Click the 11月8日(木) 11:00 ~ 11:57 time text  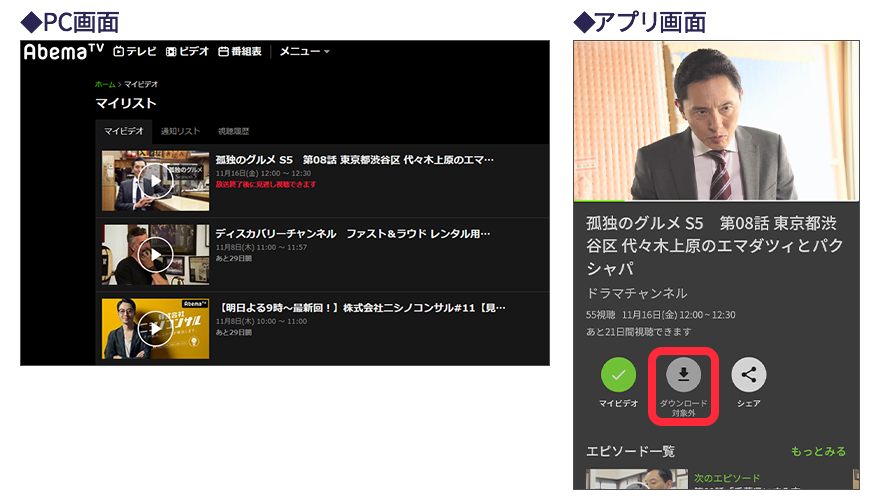(262, 247)
